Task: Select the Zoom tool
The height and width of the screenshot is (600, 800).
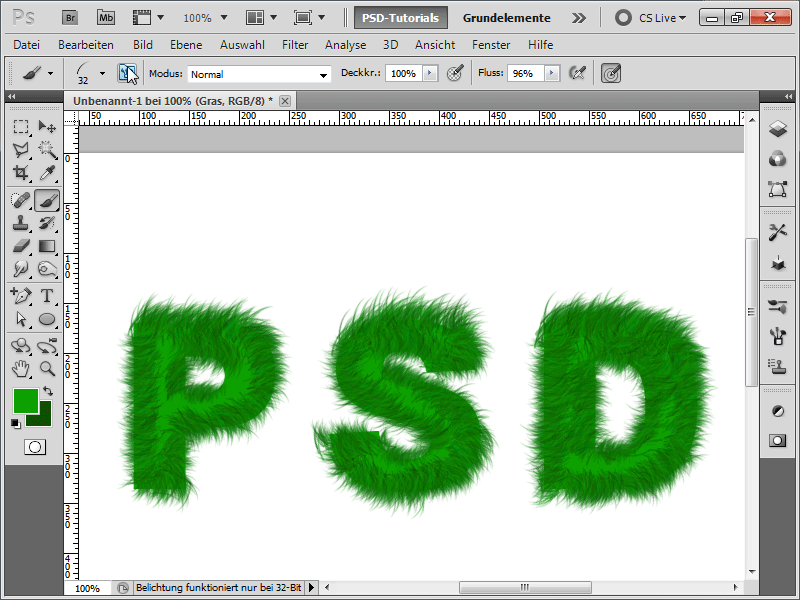Action: (47, 368)
